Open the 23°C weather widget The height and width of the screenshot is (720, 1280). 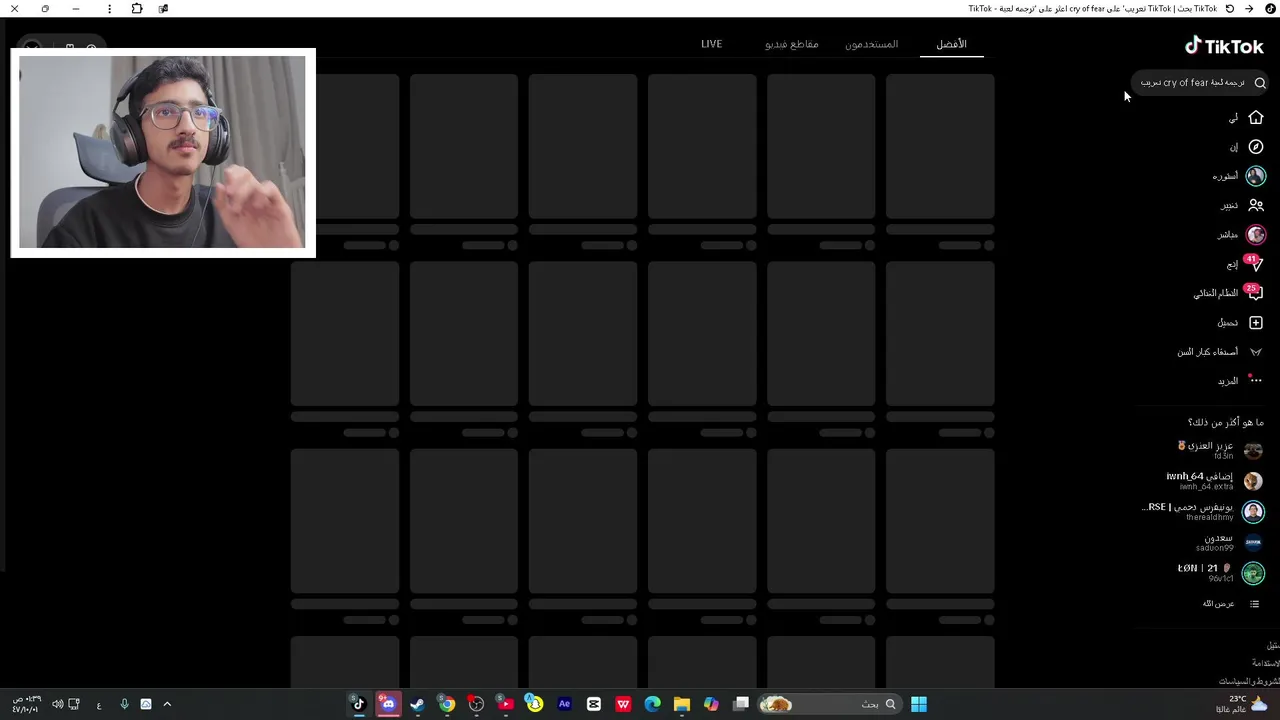coord(1241,704)
